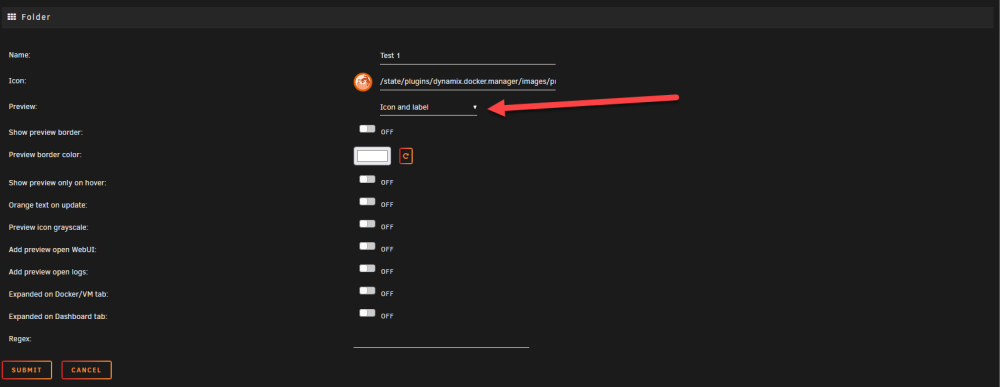Viewport: 1000px width, 387px height.
Task: Enable Show preview only on hover
Action: pyautogui.click(x=367, y=180)
